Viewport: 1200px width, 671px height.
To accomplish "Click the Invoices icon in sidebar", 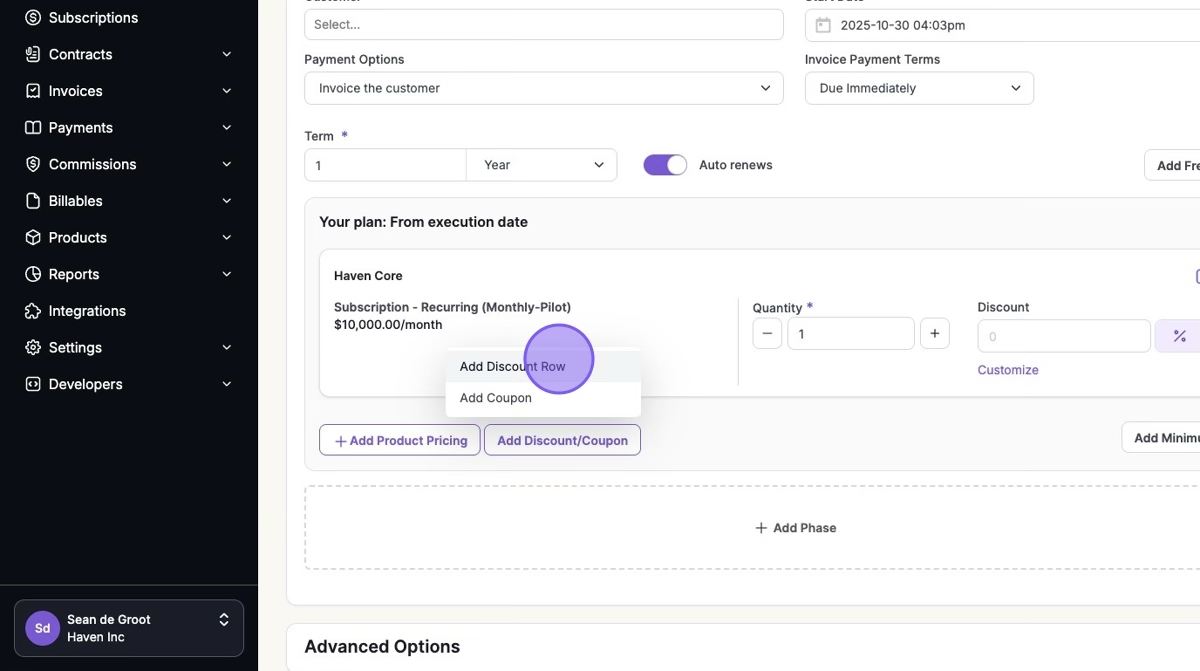I will (33, 91).
